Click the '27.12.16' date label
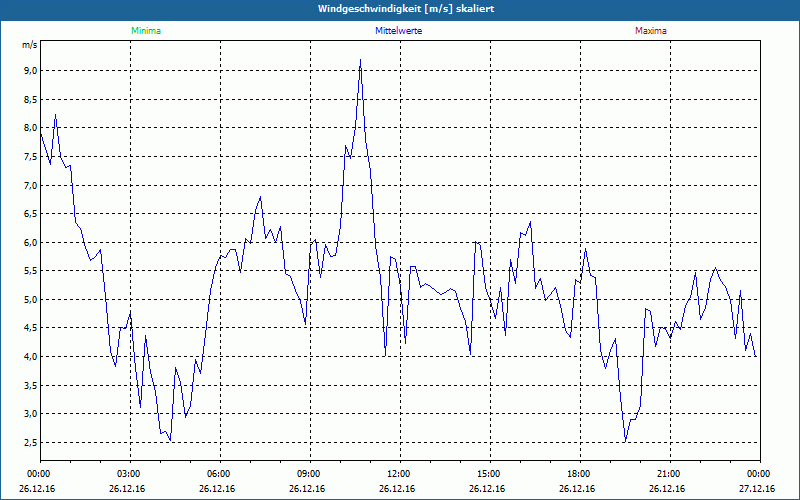 tap(757, 489)
